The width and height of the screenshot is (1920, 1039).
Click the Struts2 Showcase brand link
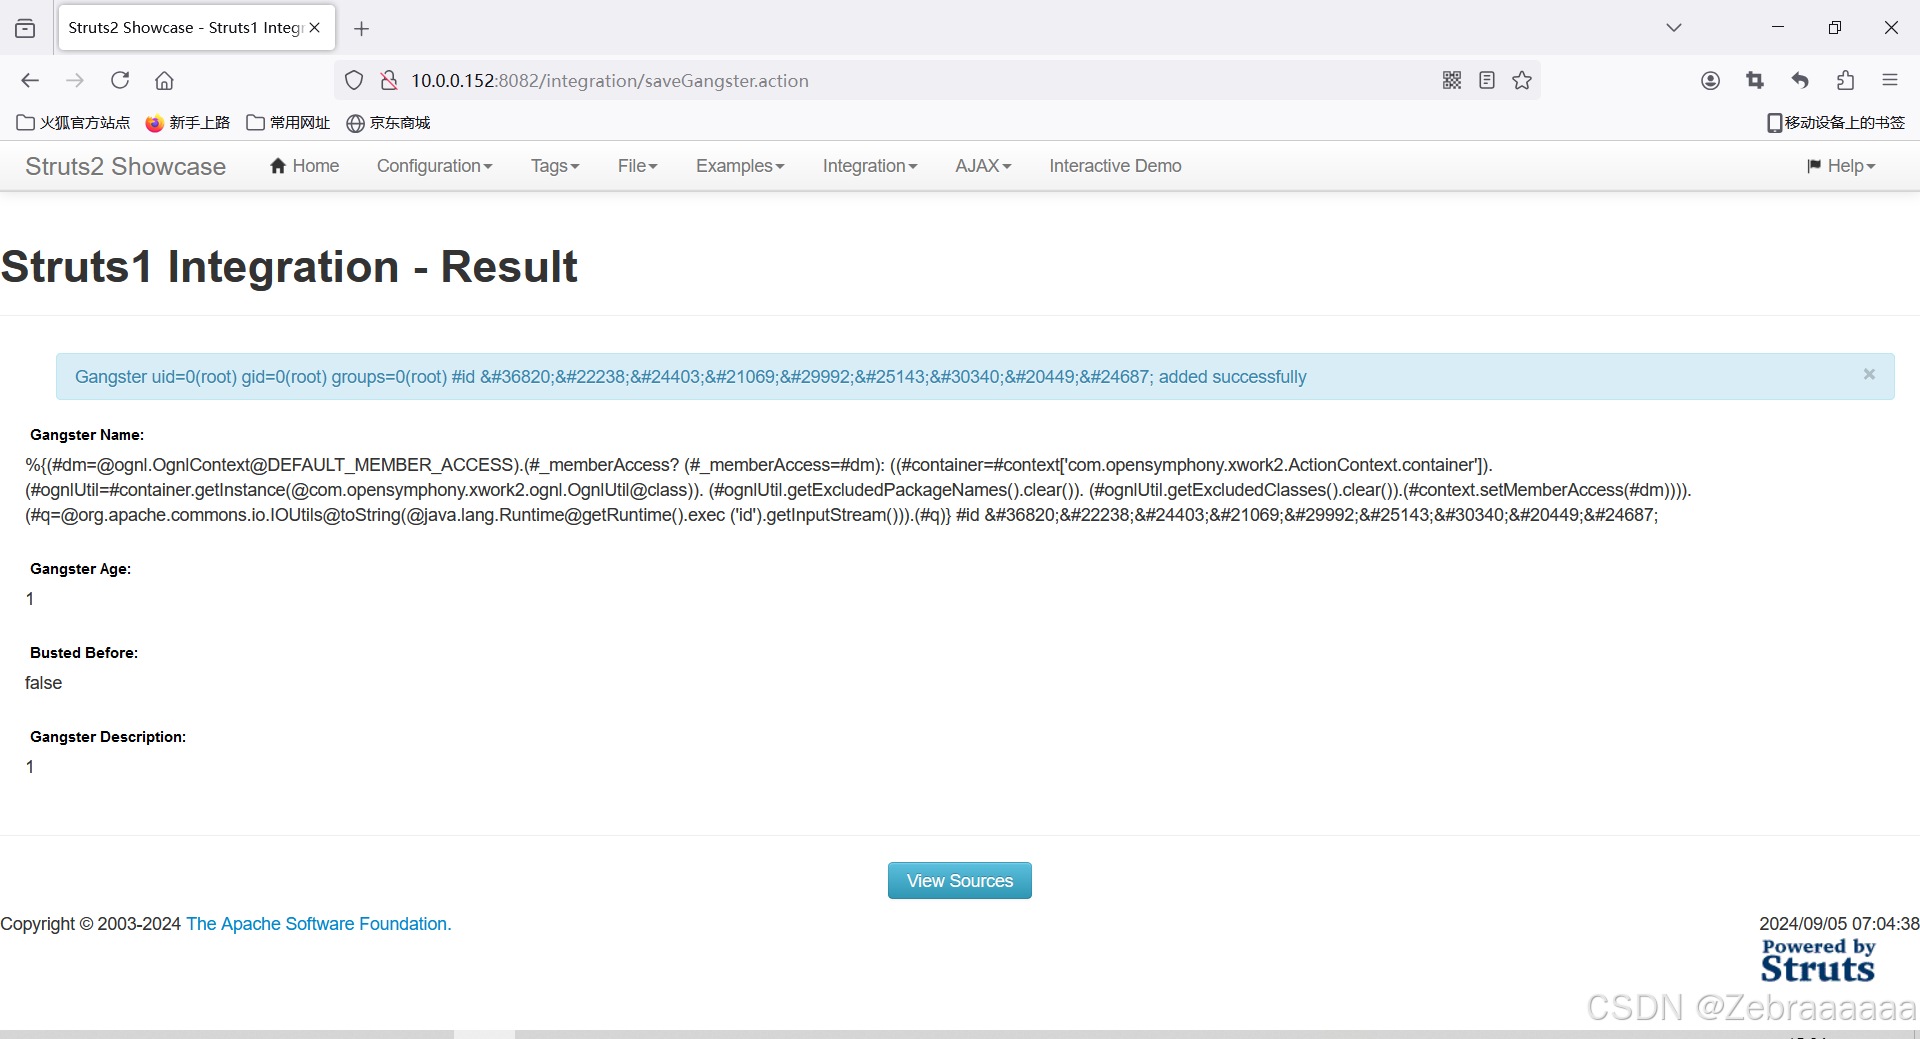tap(125, 167)
